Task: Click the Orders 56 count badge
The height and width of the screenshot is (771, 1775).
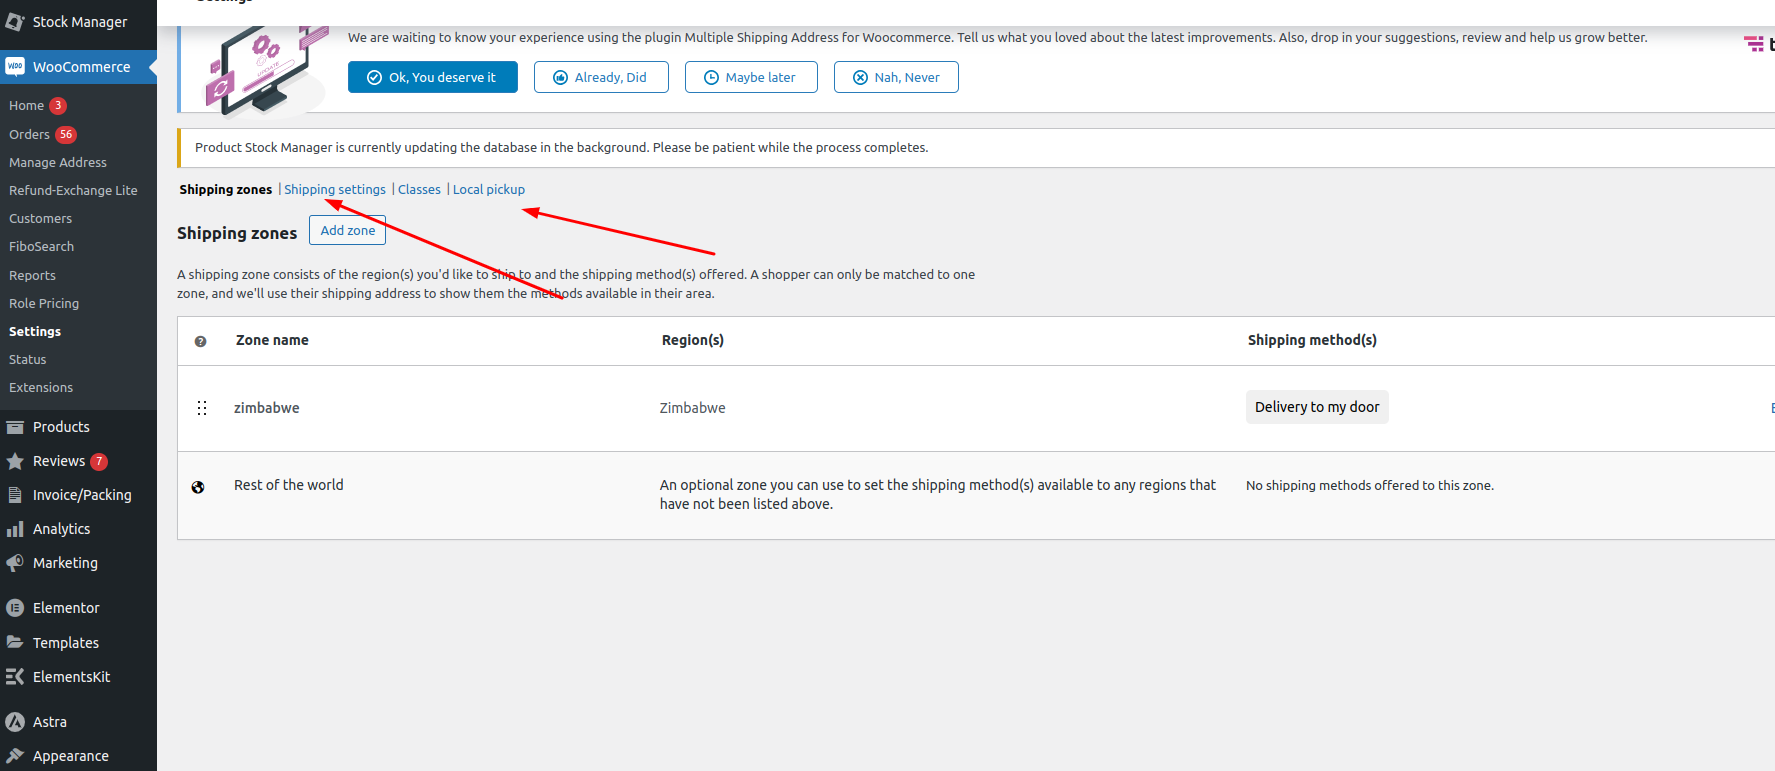Action: tap(66, 134)
